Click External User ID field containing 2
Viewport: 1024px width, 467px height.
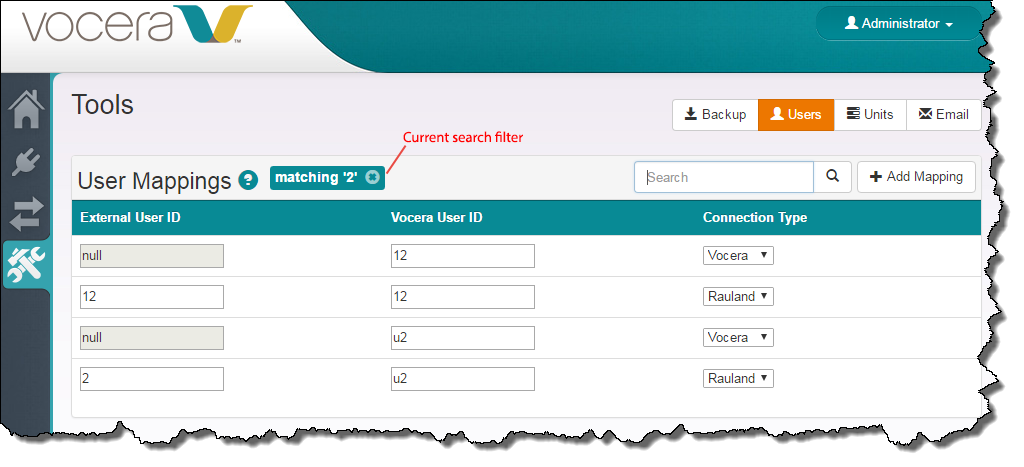(152, 379)
